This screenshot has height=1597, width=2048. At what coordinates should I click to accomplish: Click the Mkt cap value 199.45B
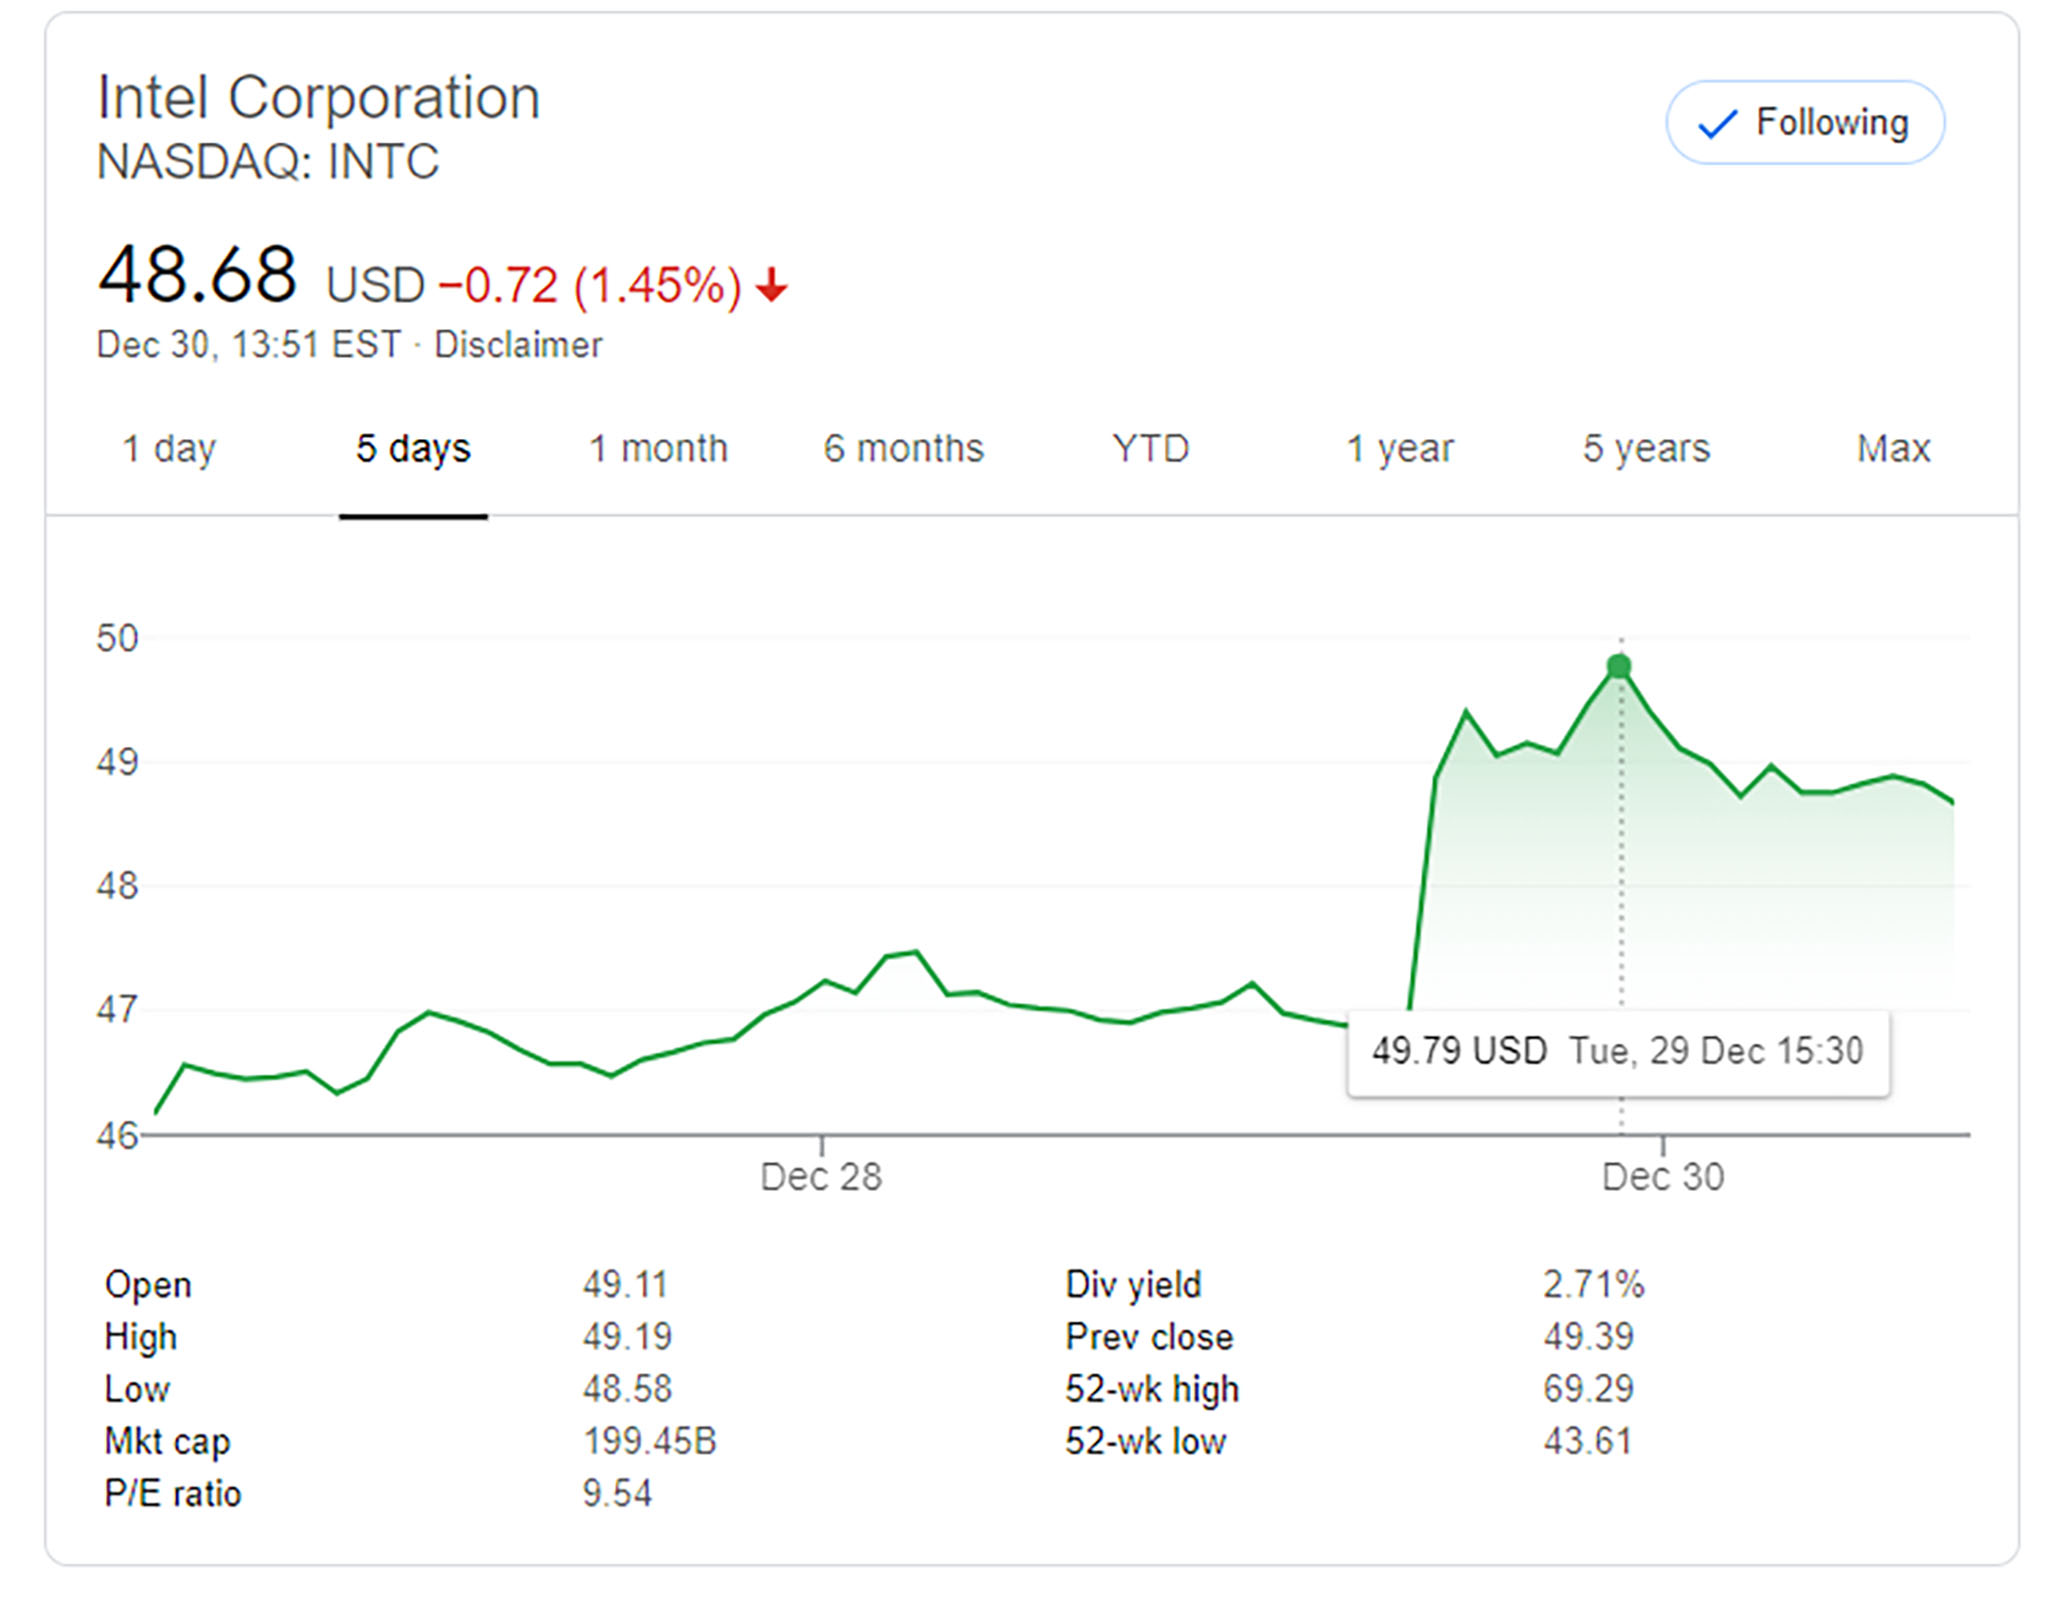tap(650, 1441)
